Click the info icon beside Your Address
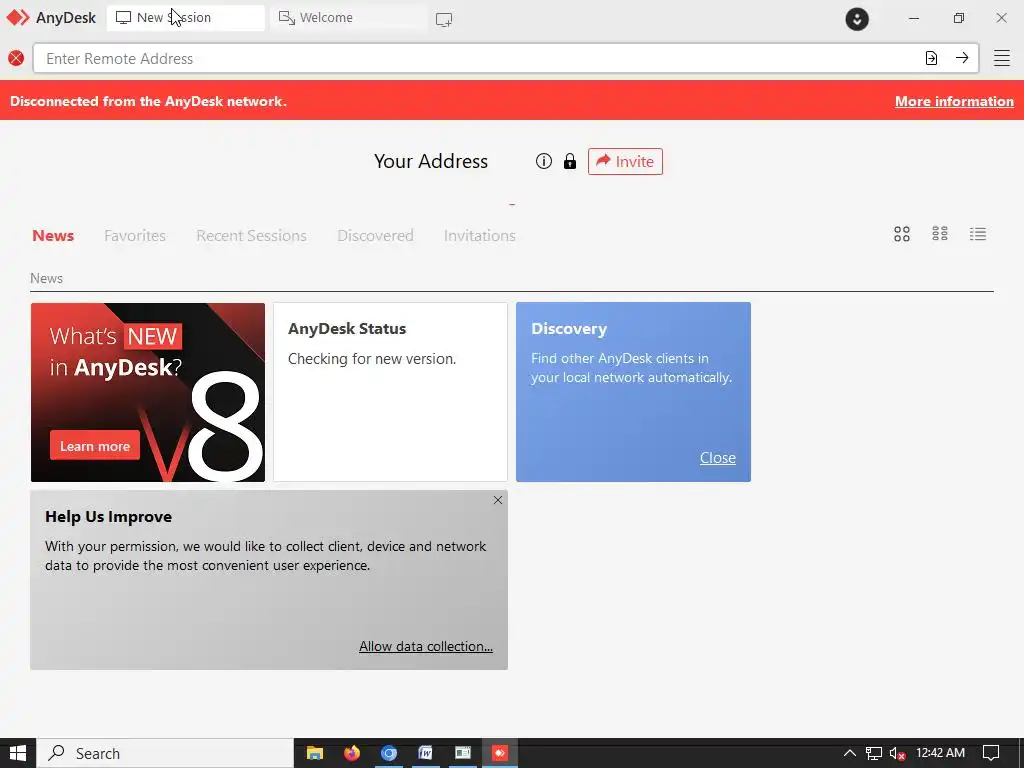This screenshot has width=1024, height=768. pos(543,161)
